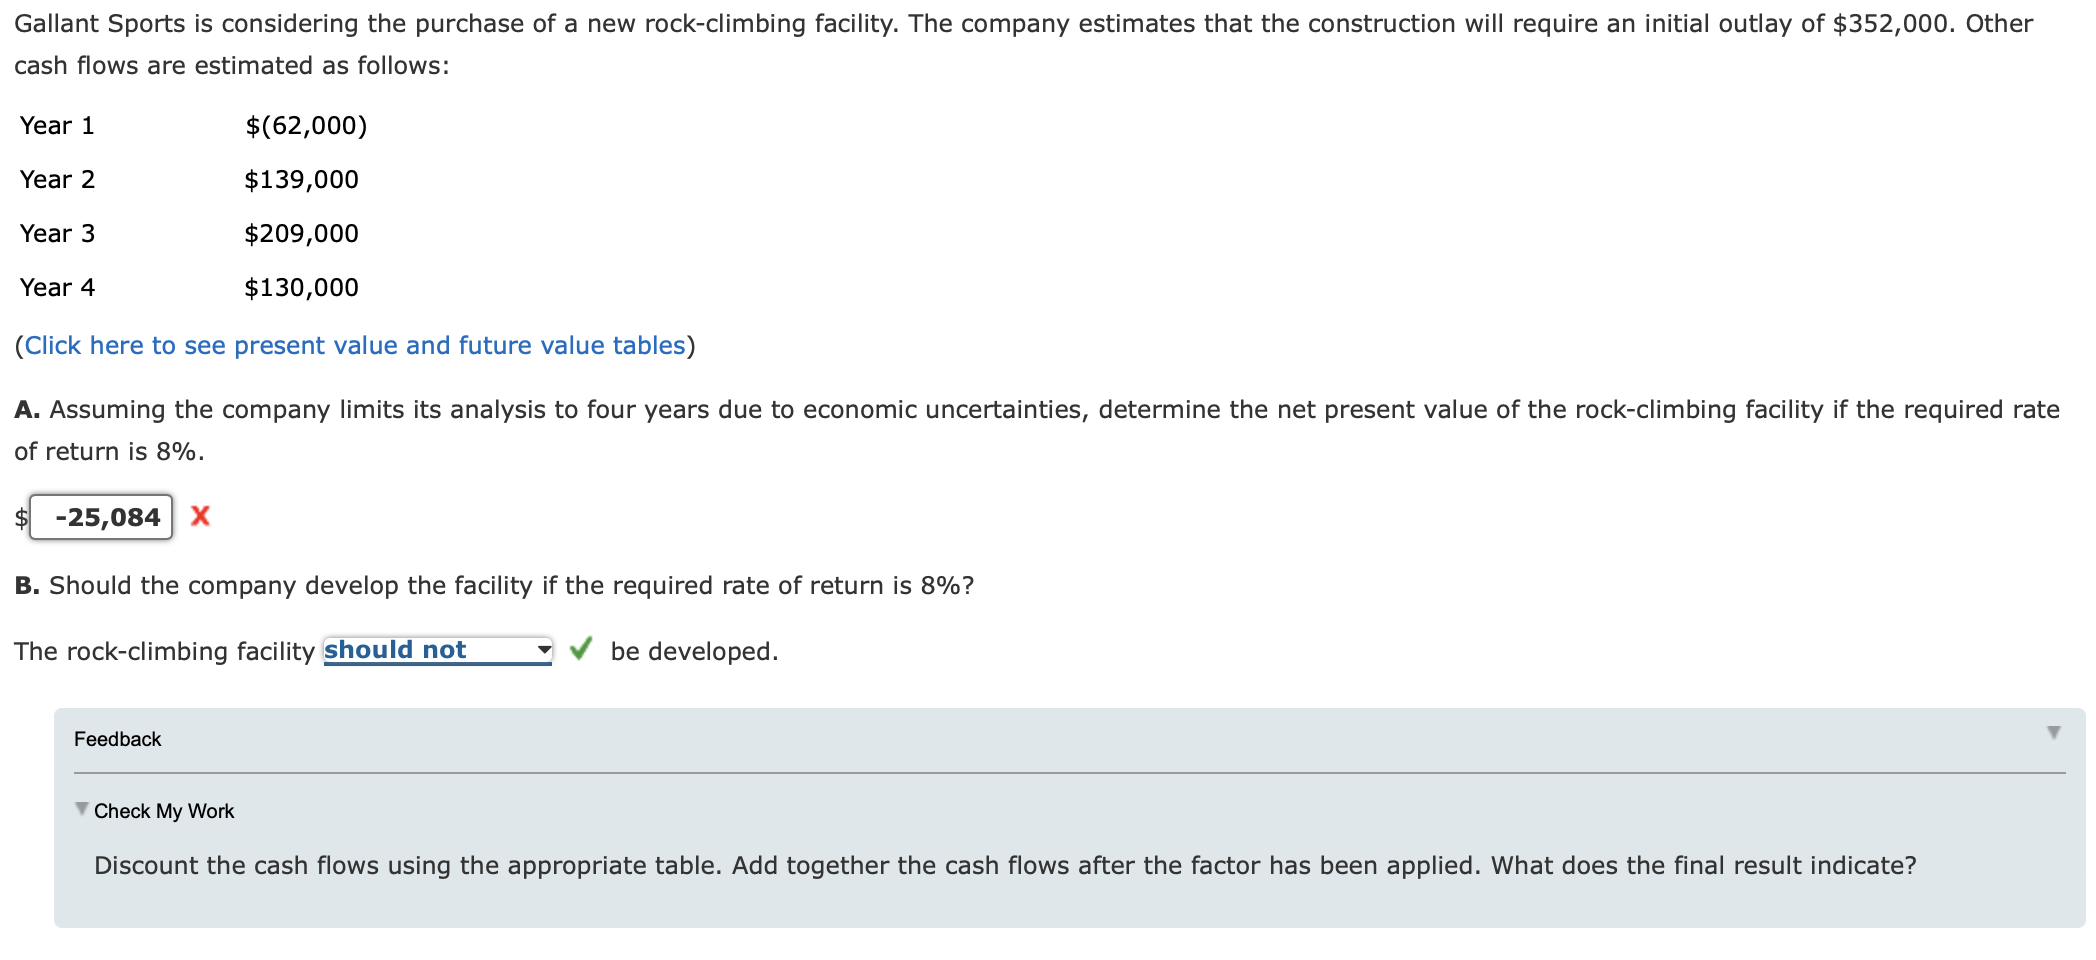
Task: Click the red X incorrect mark
Action: 200,516
